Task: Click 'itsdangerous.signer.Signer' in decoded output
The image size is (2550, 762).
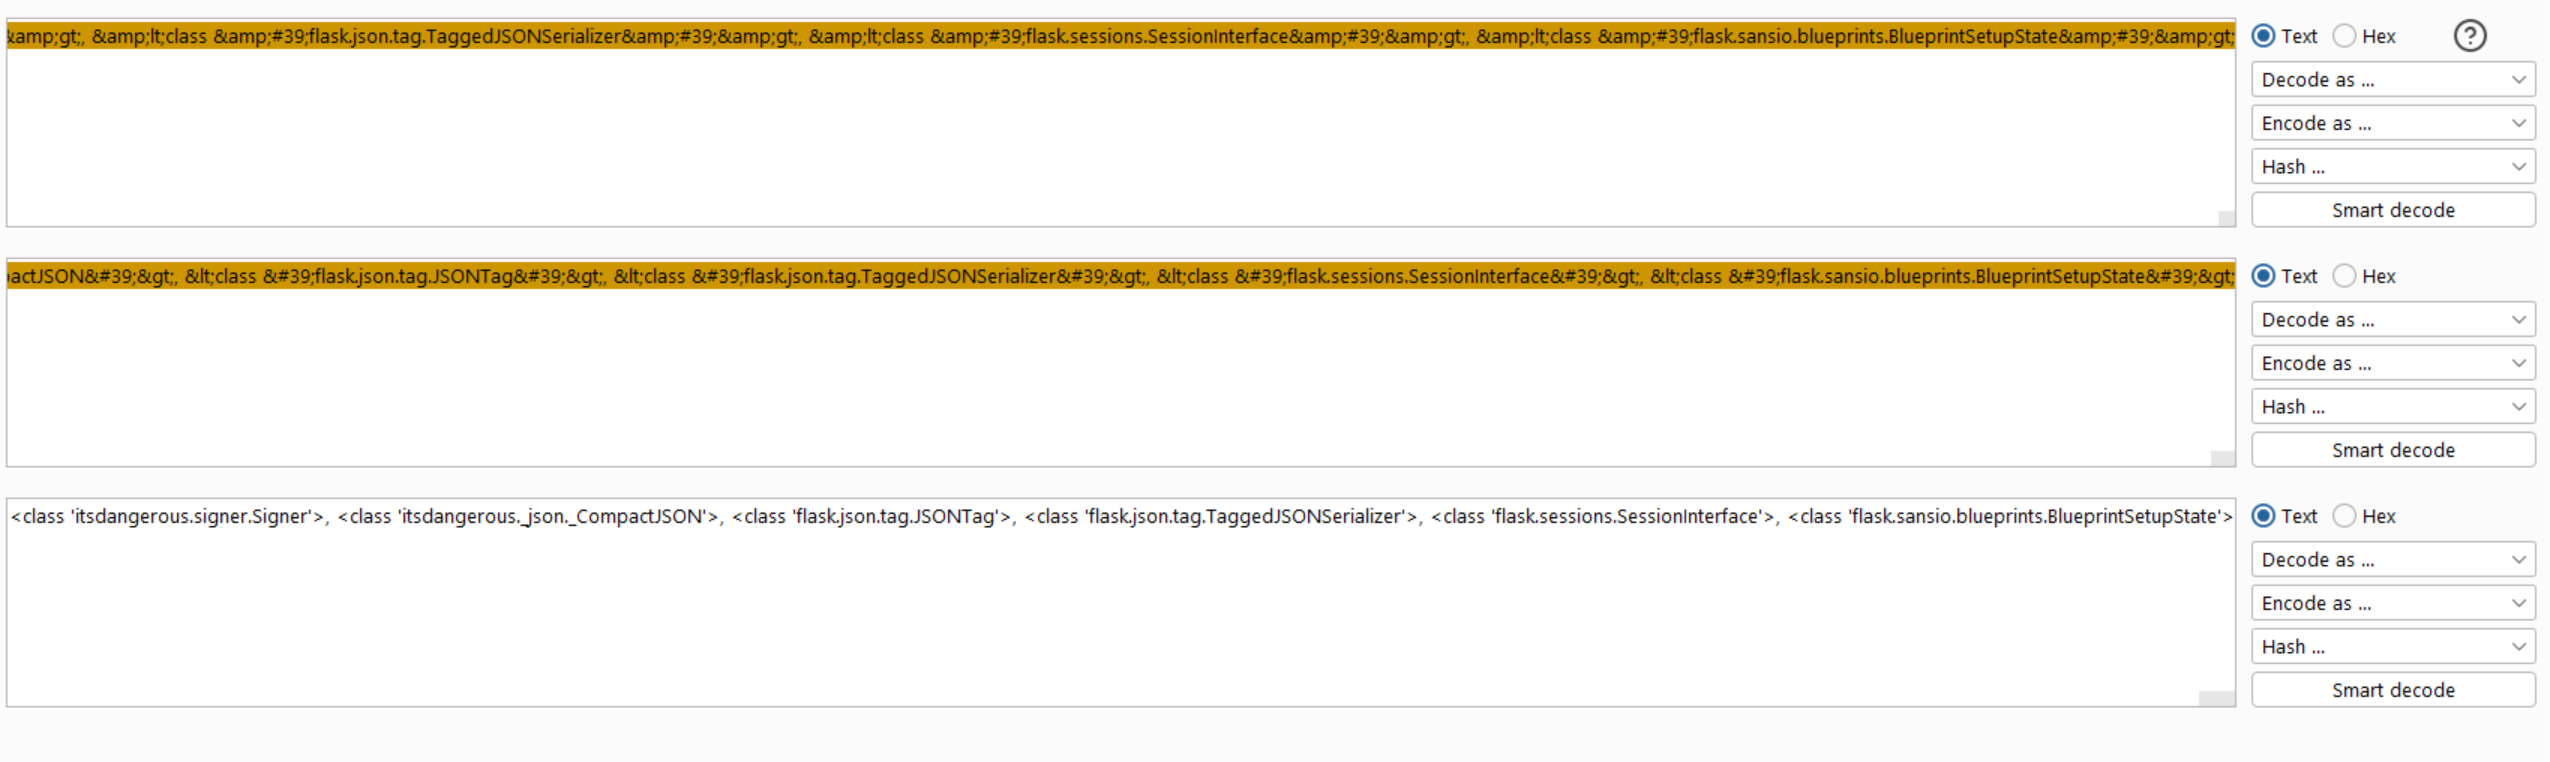Action: 193,517
